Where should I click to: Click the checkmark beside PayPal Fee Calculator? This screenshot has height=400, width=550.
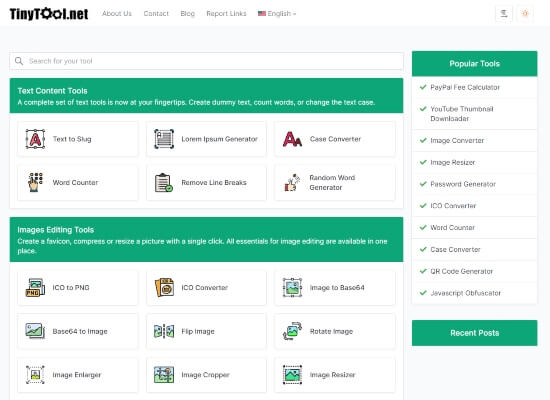(x=423, y=87)
